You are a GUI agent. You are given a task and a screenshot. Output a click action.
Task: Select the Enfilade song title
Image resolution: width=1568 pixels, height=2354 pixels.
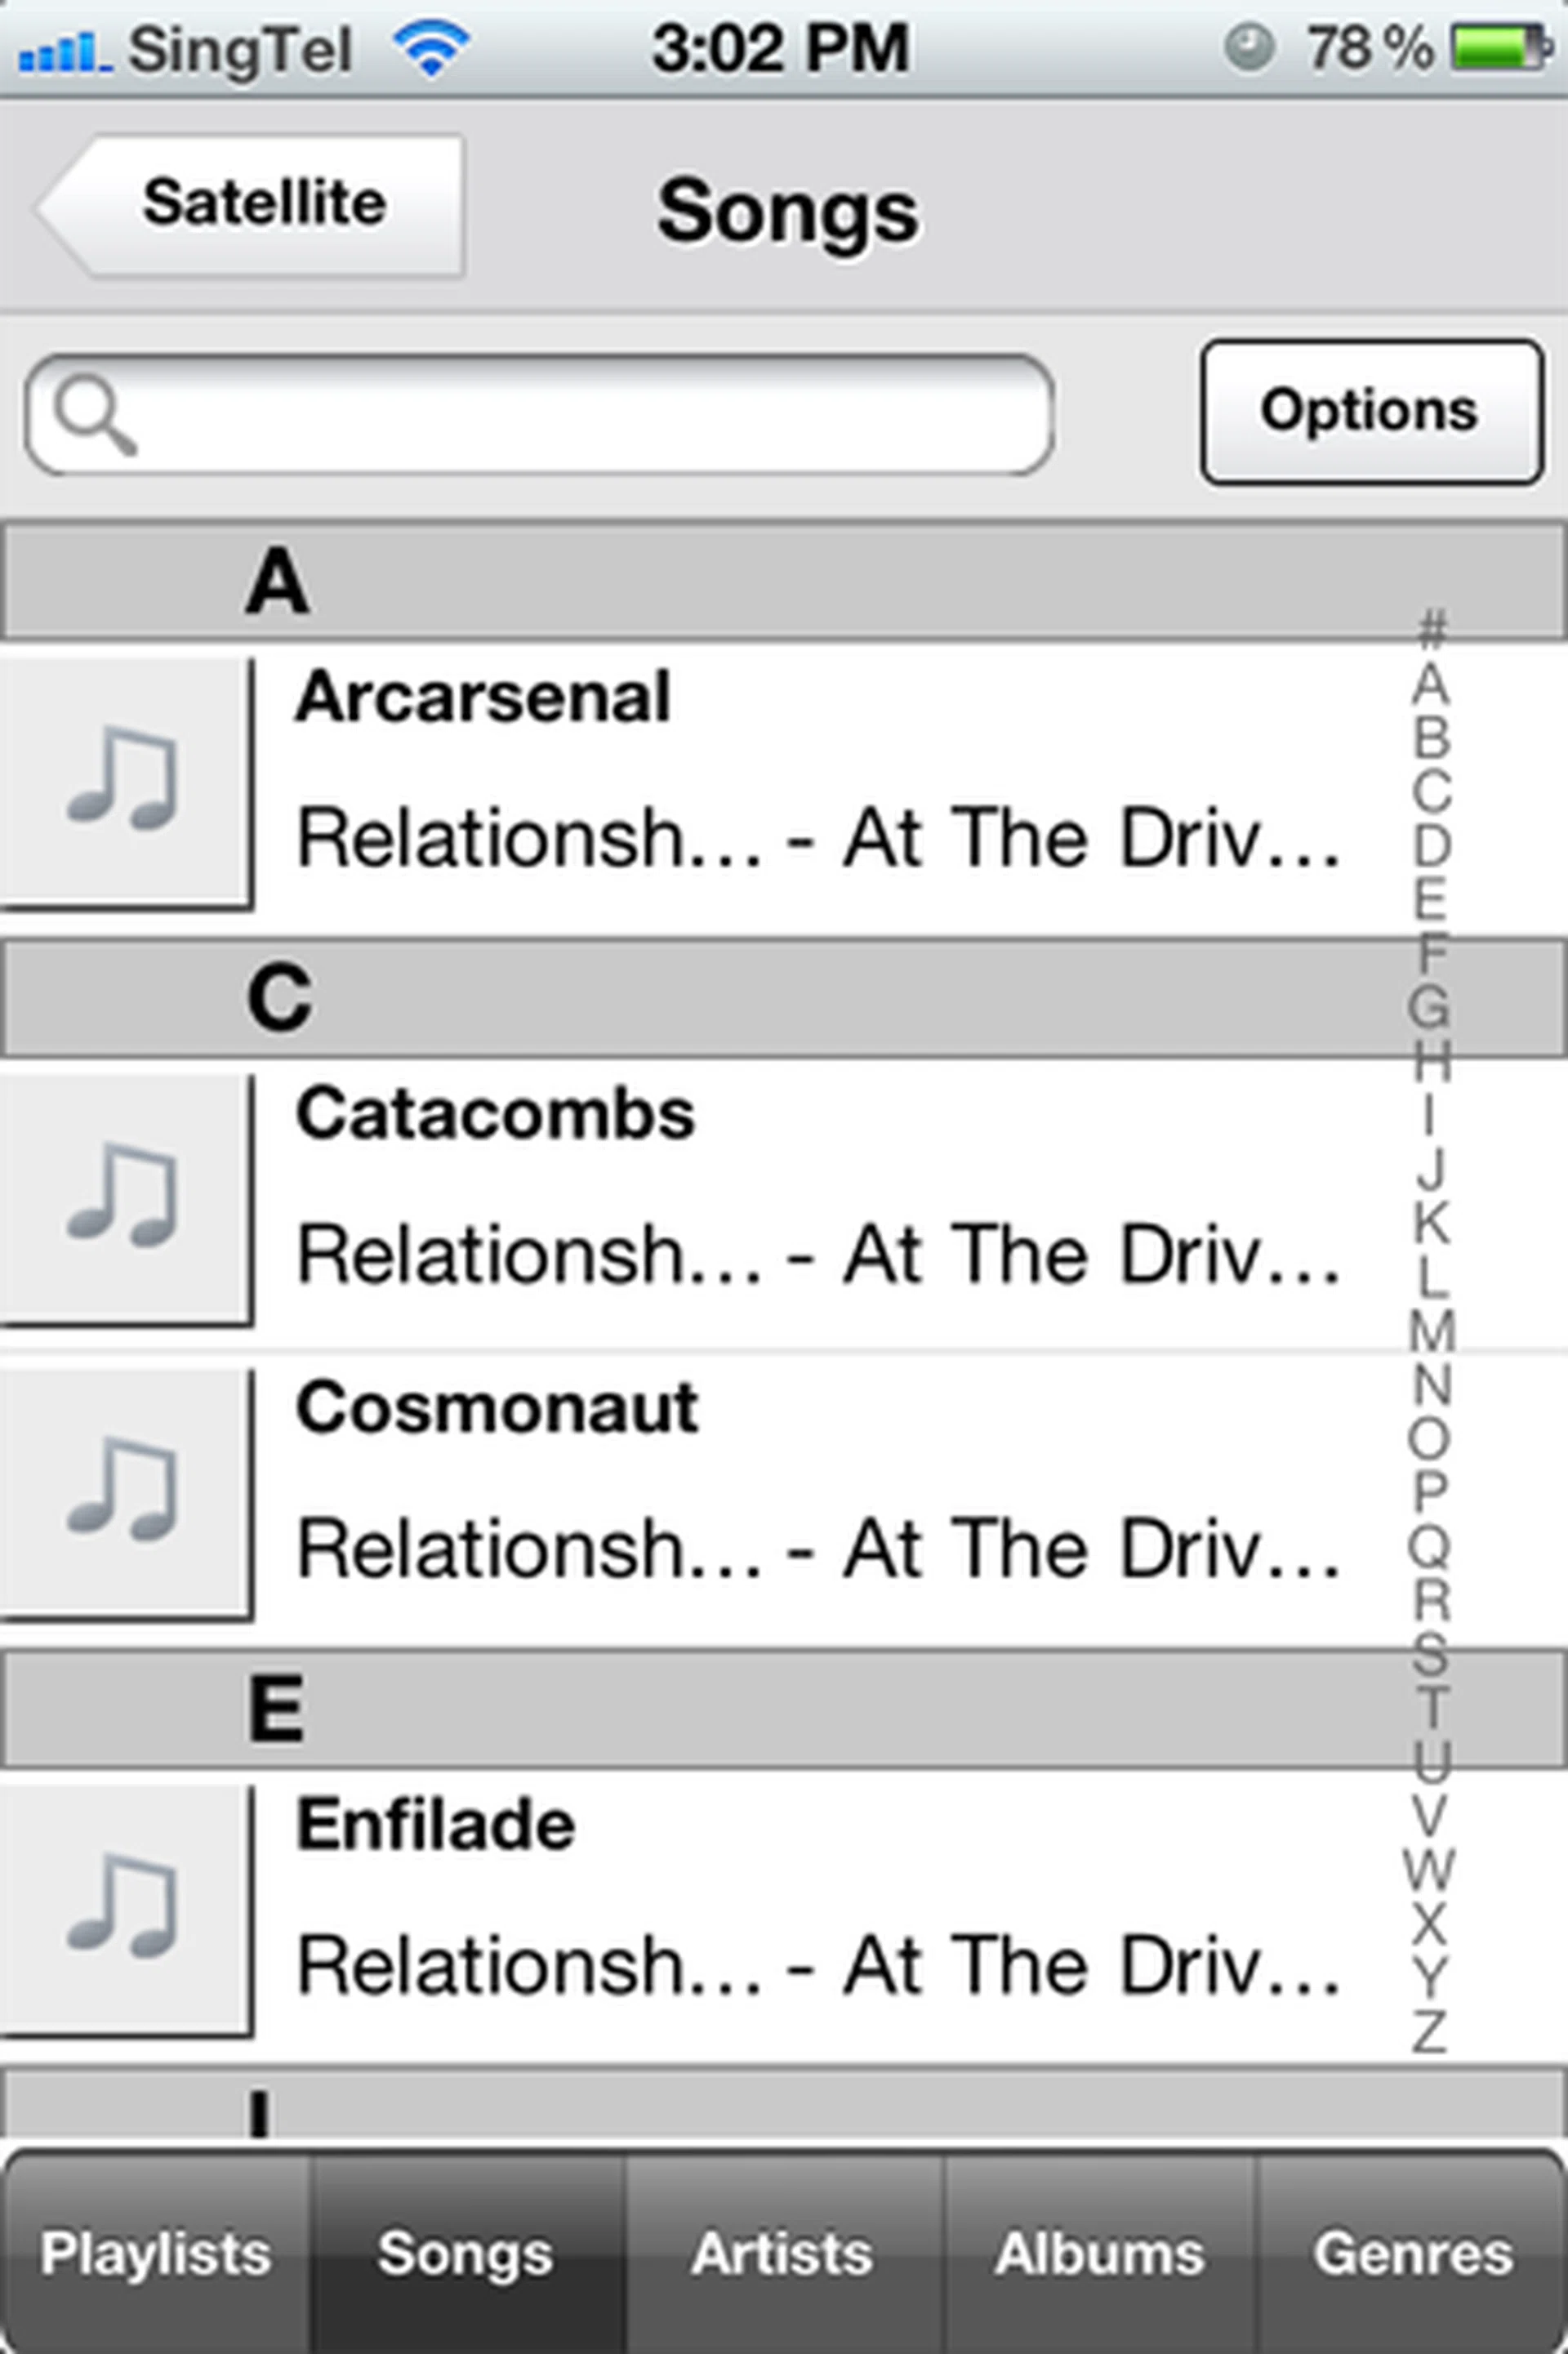[436, 1825]
